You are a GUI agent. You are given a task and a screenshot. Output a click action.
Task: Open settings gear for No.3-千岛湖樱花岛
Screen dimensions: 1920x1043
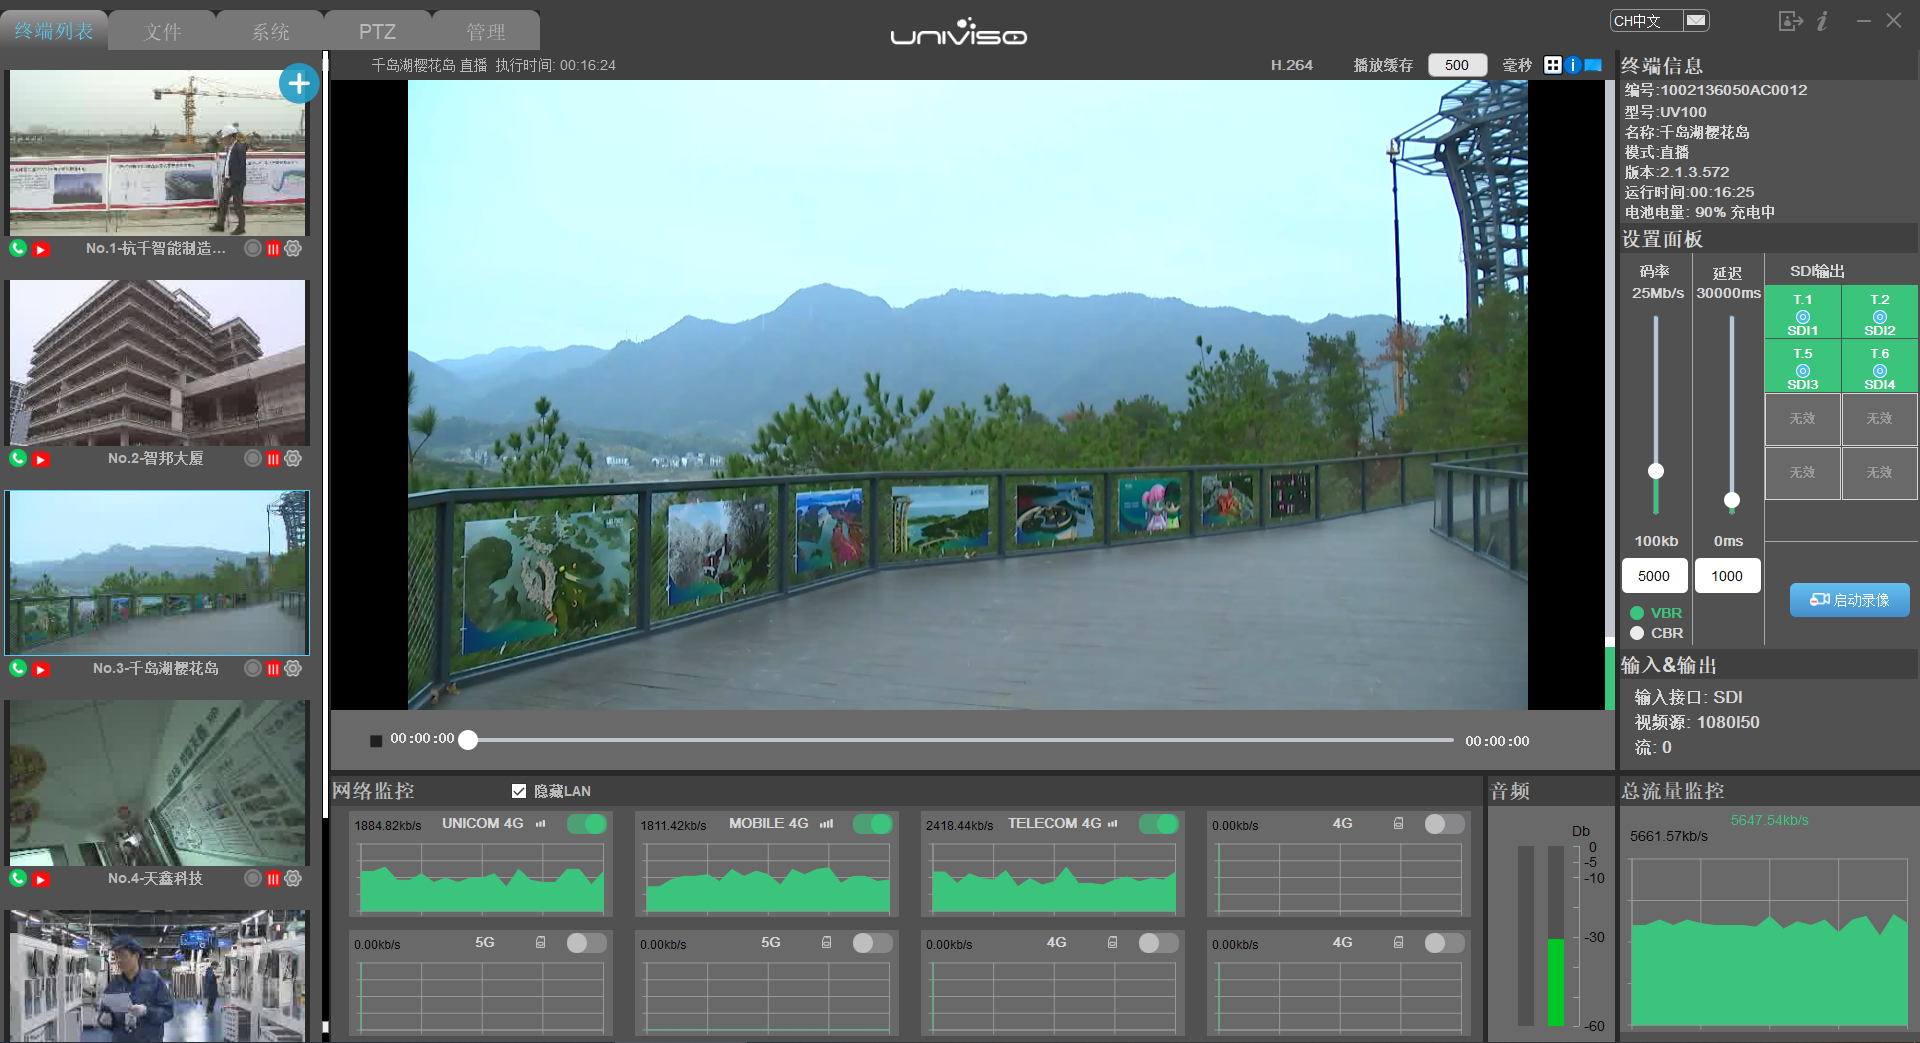coord(293,668)
